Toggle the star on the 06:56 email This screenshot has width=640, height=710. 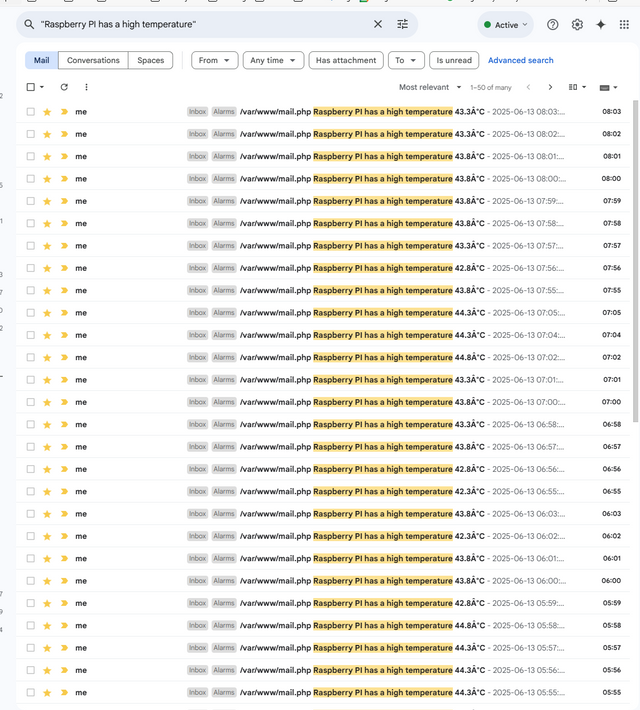47,469
